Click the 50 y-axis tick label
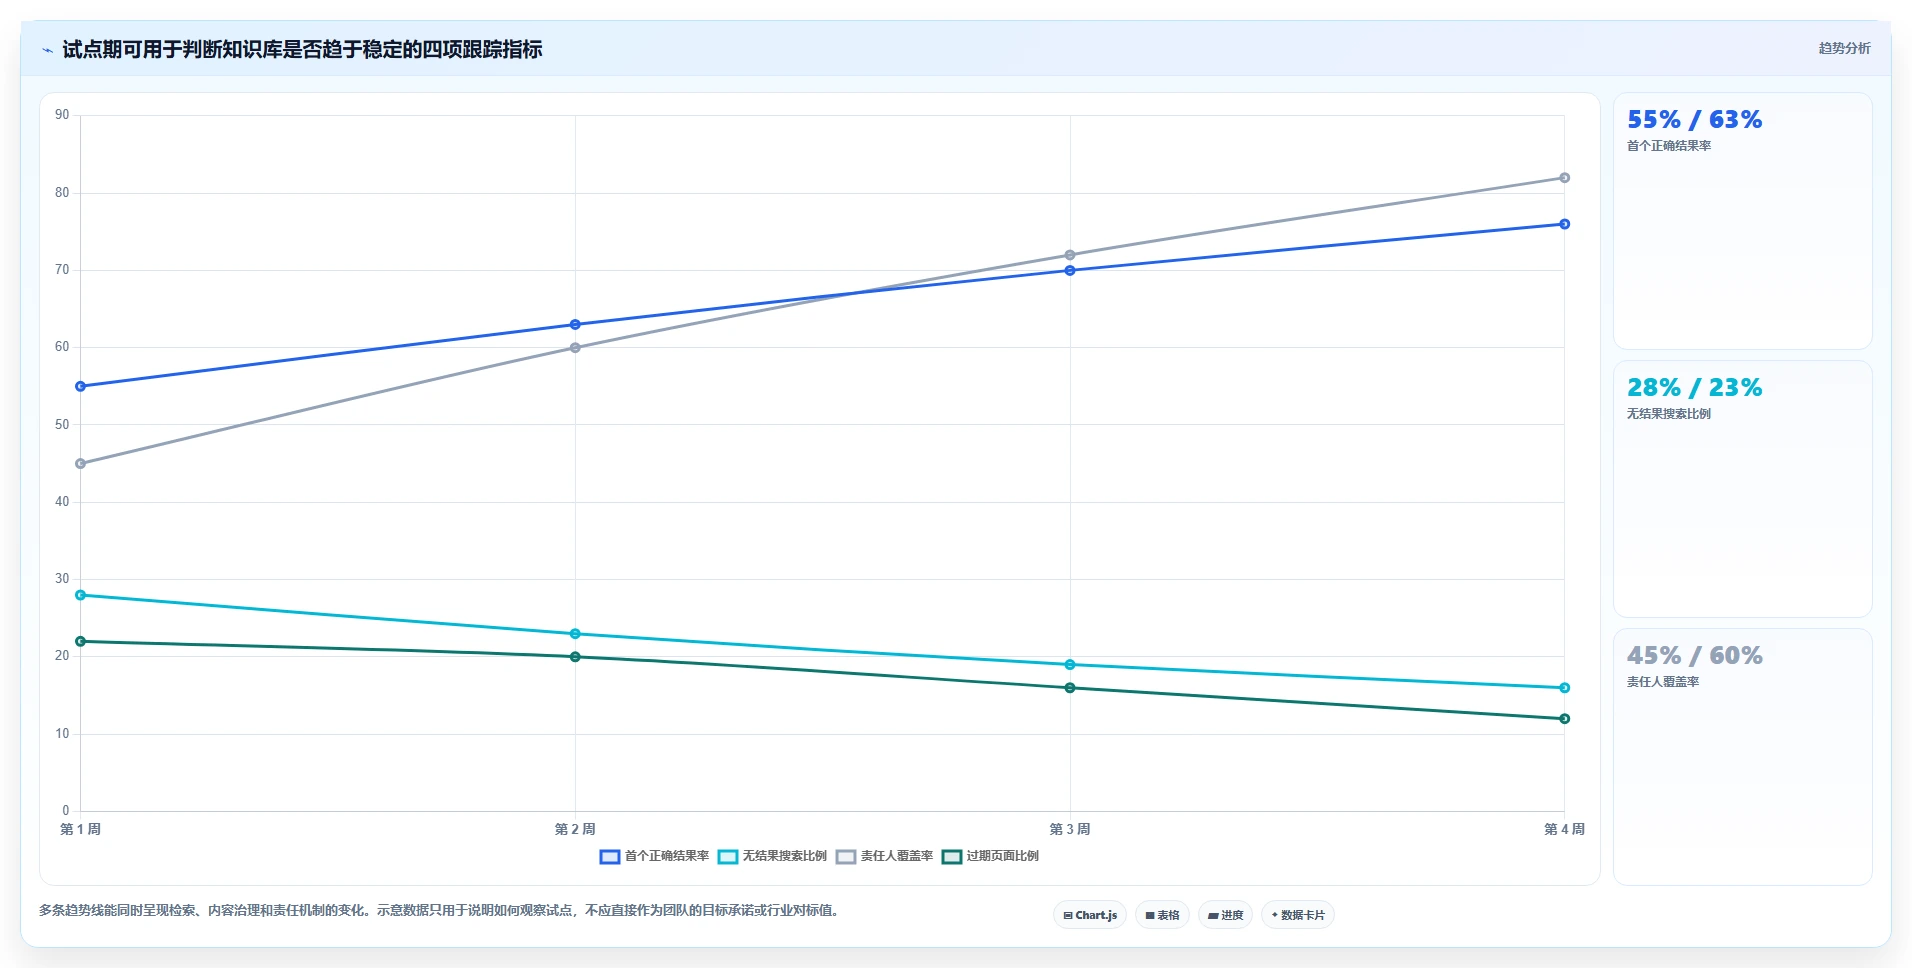This screenshot has width=1912, height=968. coord(62,425)
